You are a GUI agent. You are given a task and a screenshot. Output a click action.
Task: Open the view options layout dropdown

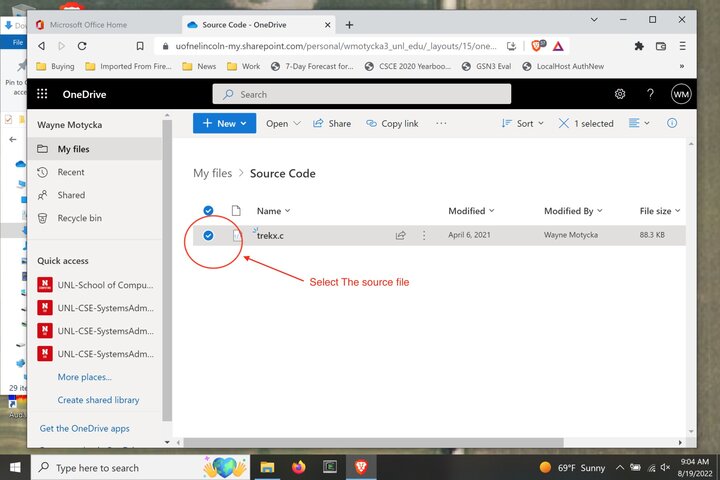[639, 123]
